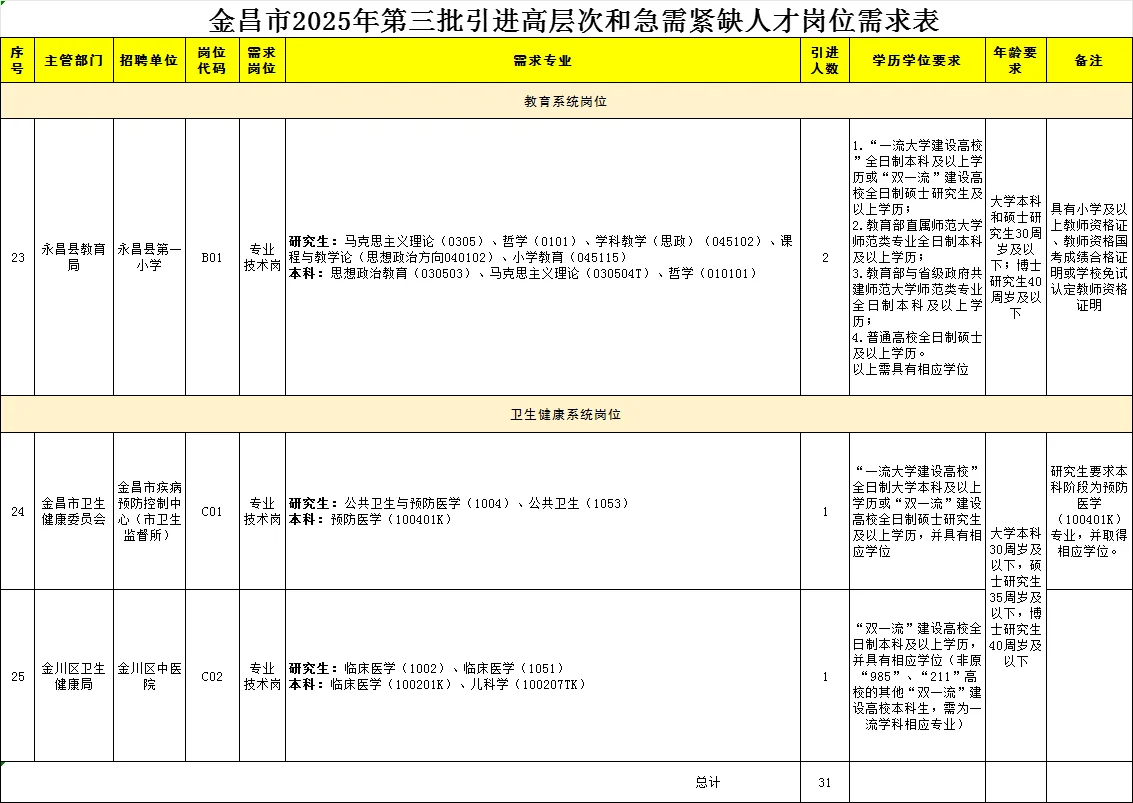The image size is (1133, 803).
Task: Click the 永昌县教育局 cell
Action: 73,256
